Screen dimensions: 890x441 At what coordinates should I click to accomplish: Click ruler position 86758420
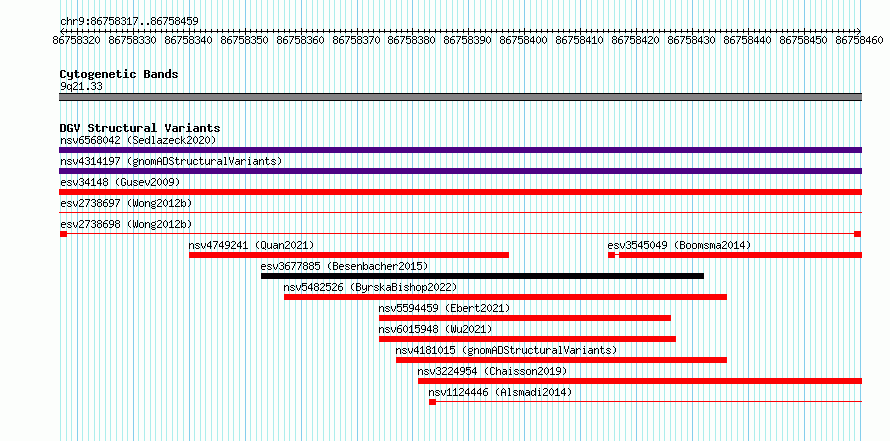click(636, 40)
